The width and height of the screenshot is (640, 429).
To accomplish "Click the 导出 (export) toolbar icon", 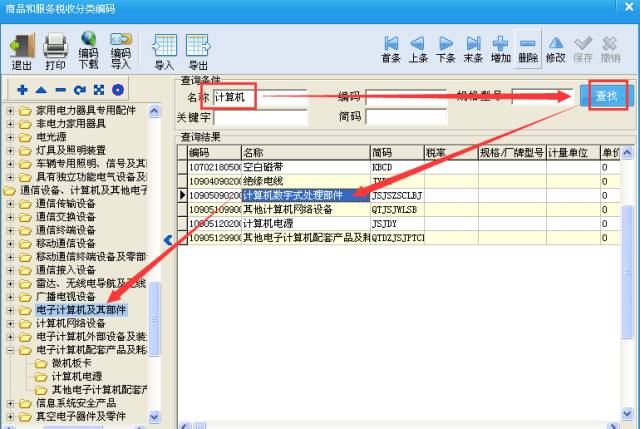I will pos(198,50).
